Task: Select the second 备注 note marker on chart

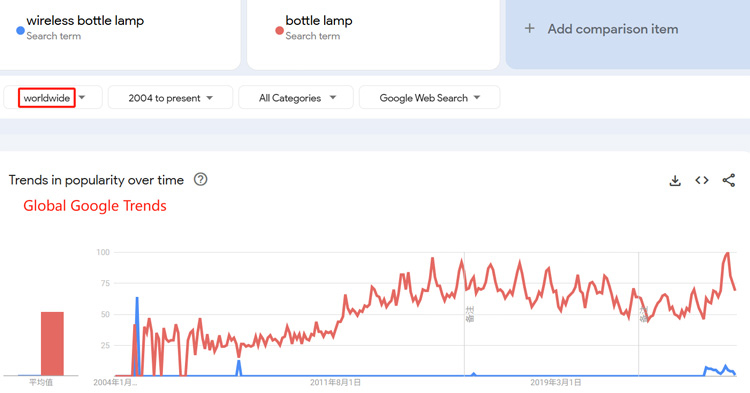Action: (x=643, y=314)
